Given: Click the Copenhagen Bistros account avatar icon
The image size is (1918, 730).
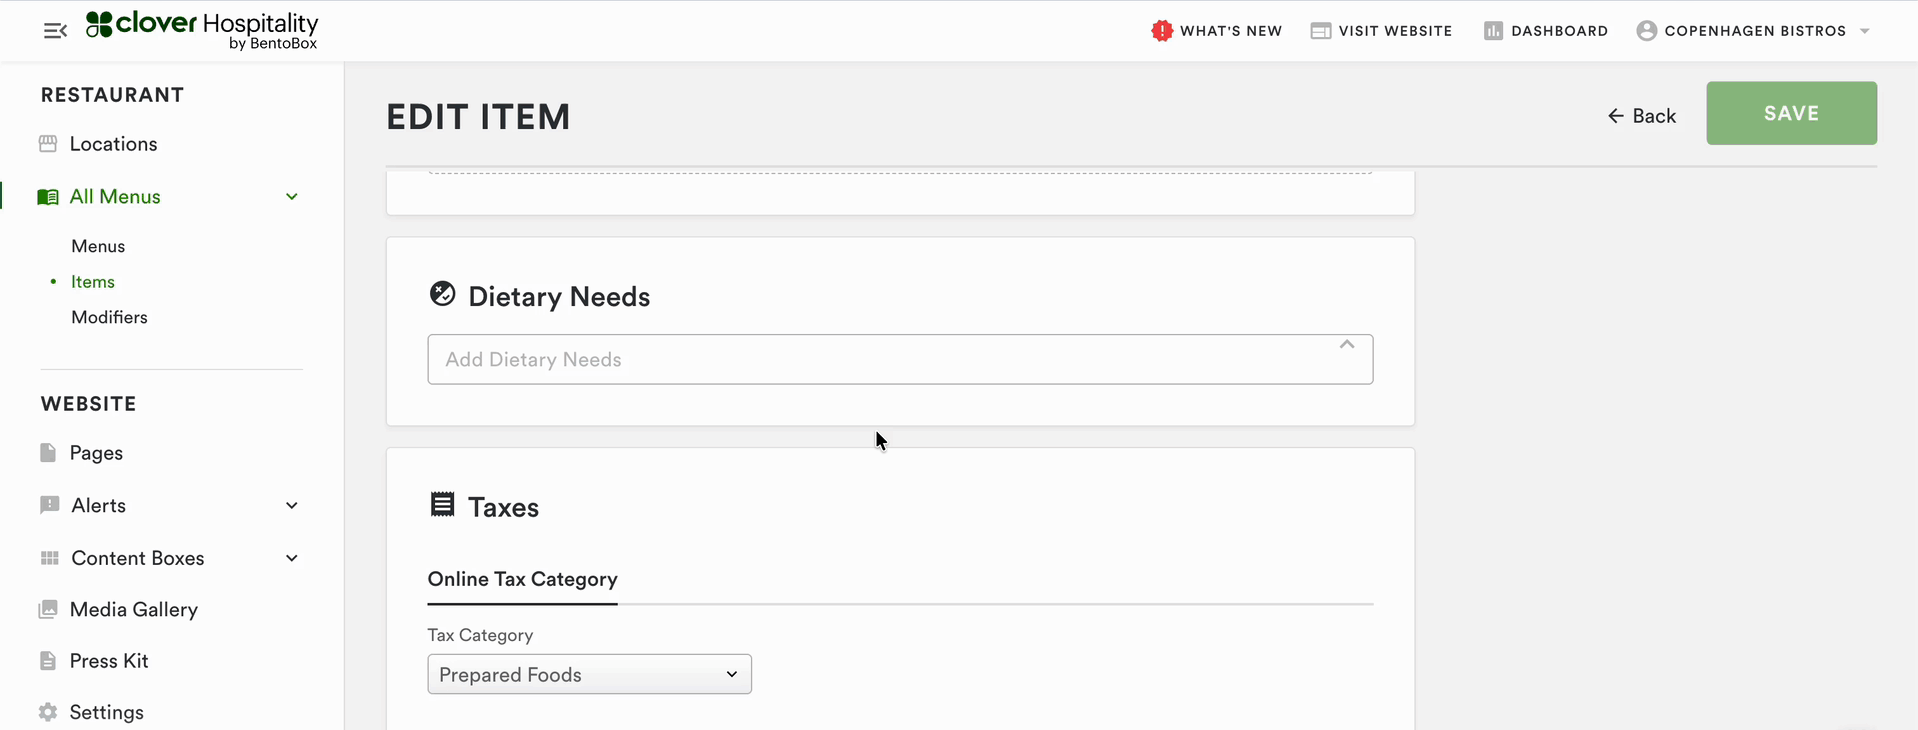Looking at the screenshot, I should (x=1646, y=31).
